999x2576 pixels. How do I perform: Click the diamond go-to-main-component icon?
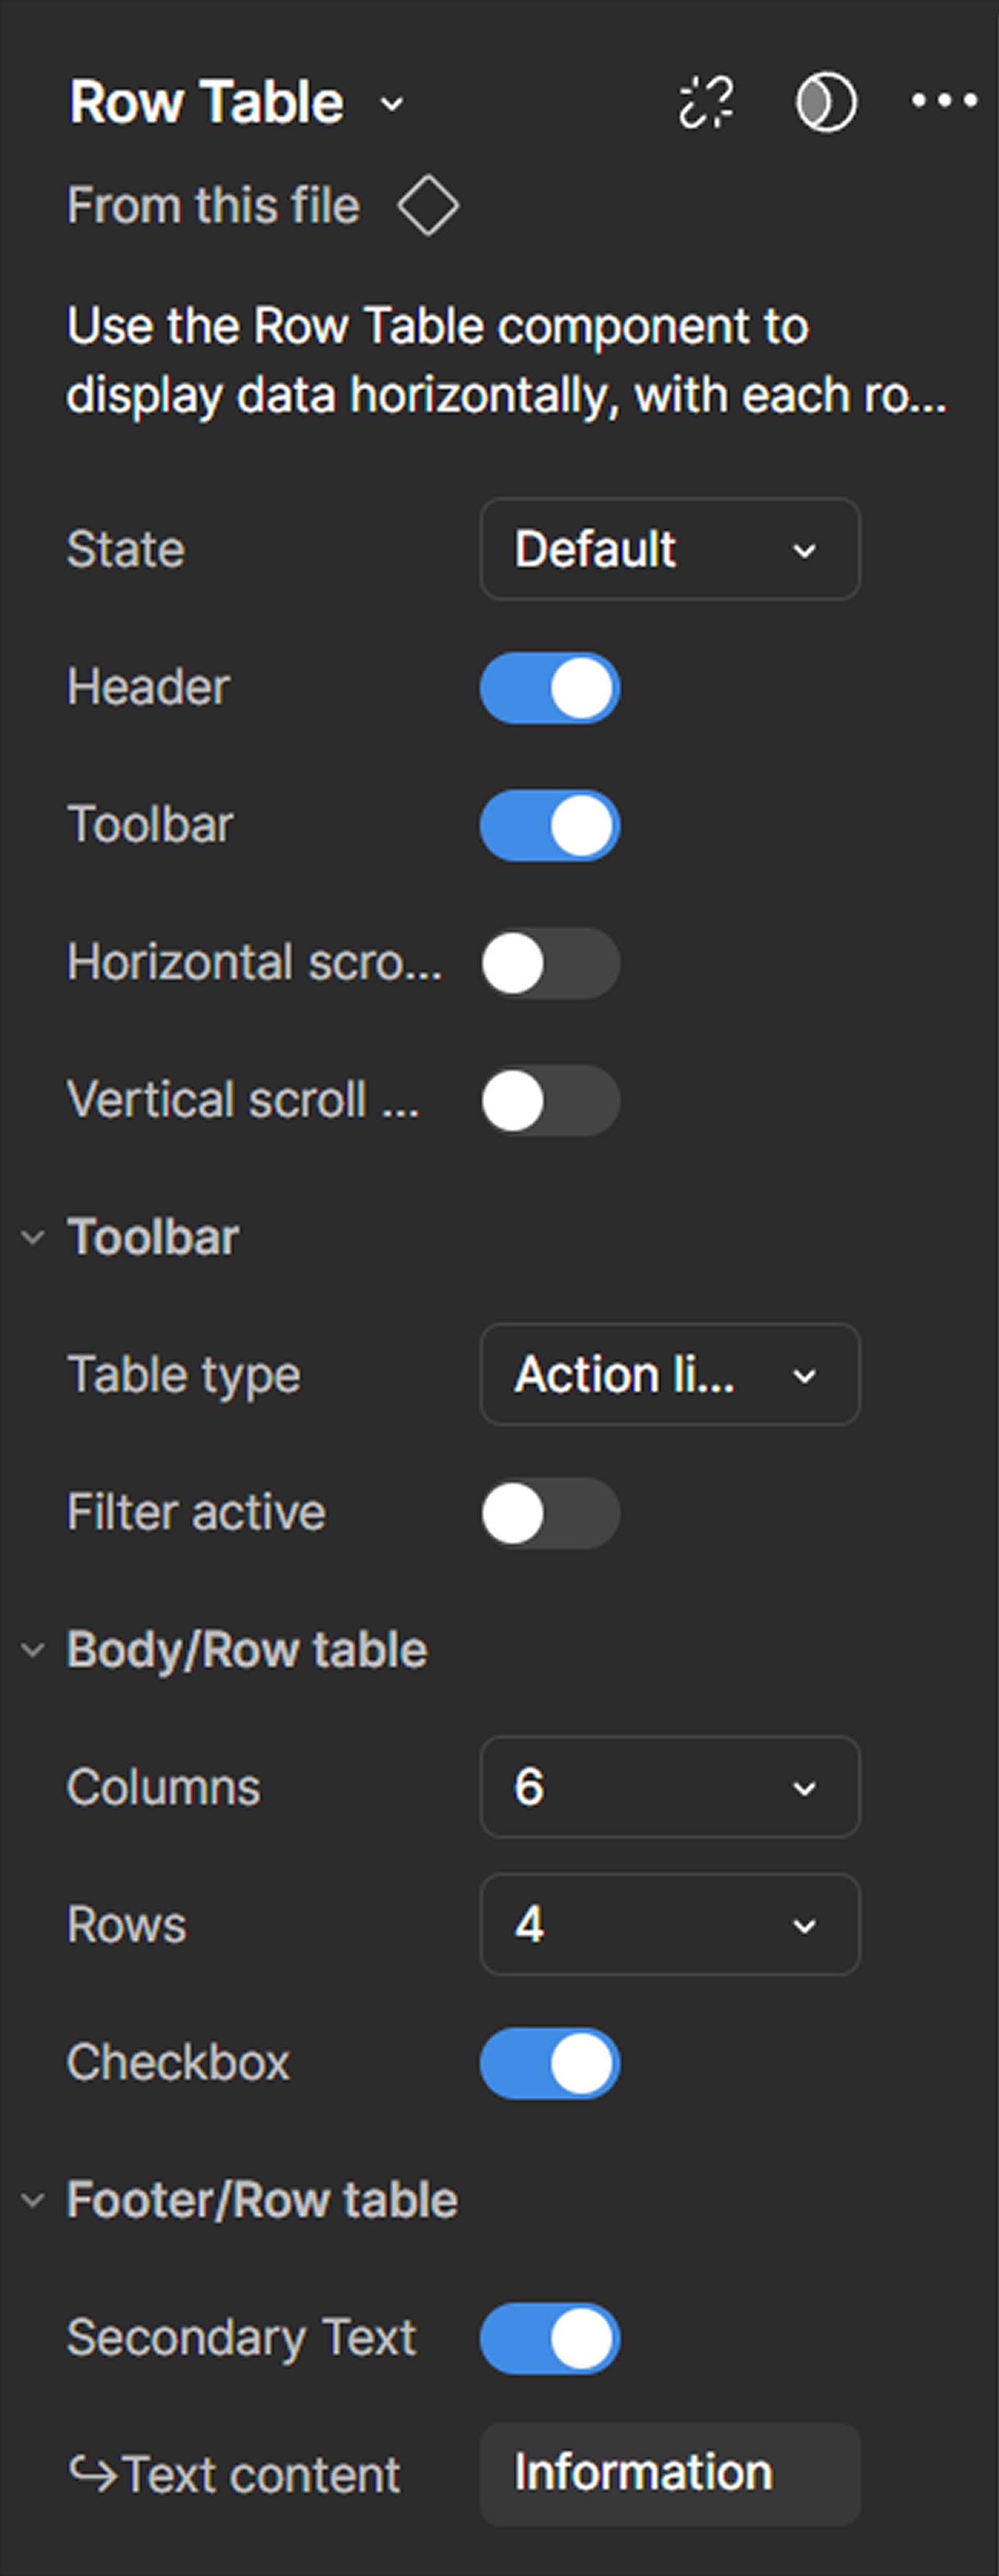tap(428, 205)
